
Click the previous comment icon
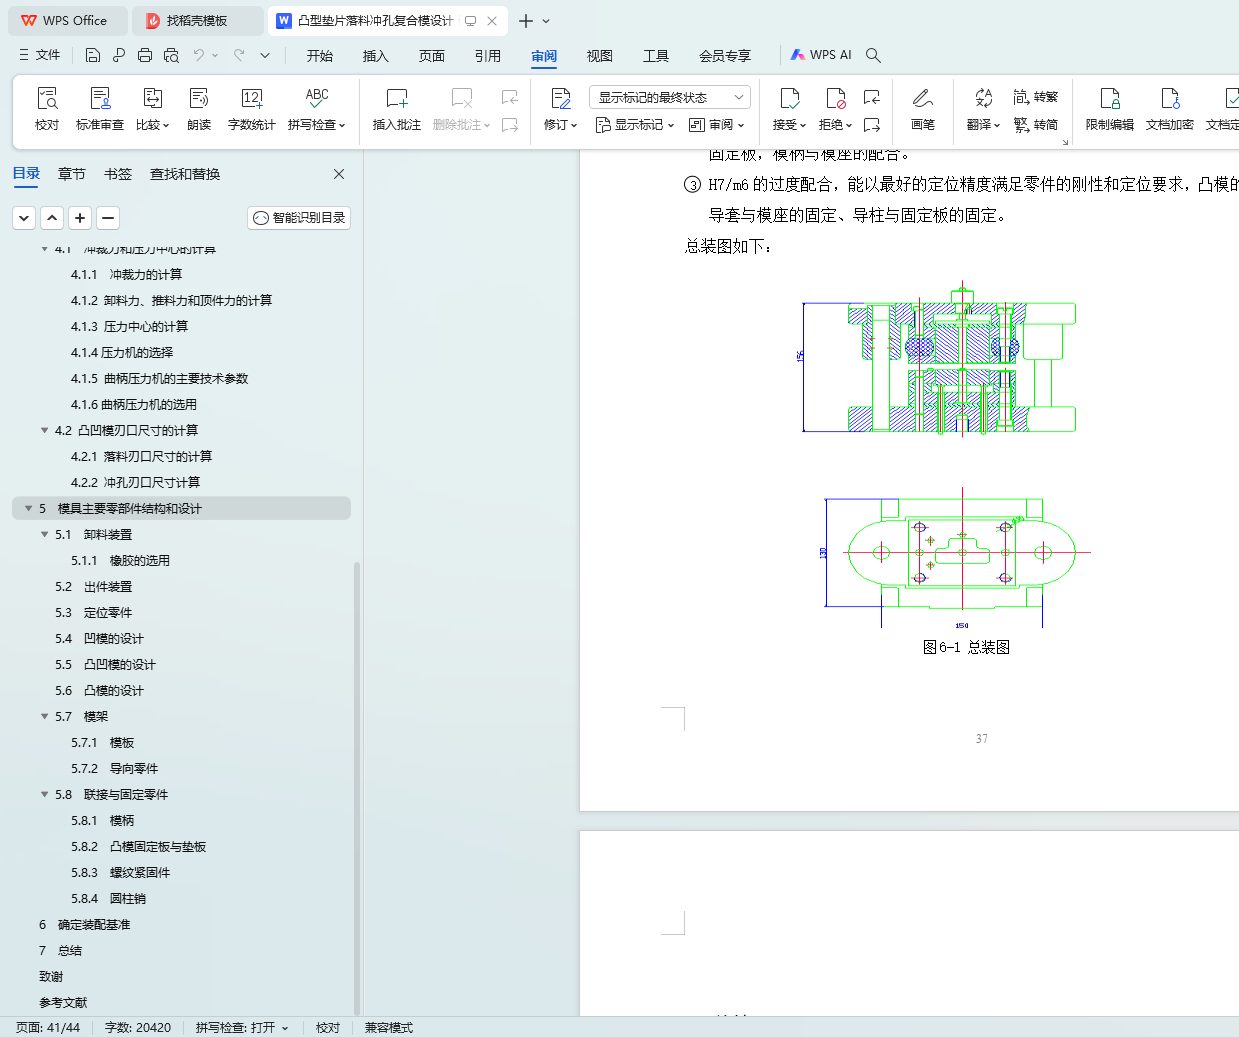click(510, 97)
